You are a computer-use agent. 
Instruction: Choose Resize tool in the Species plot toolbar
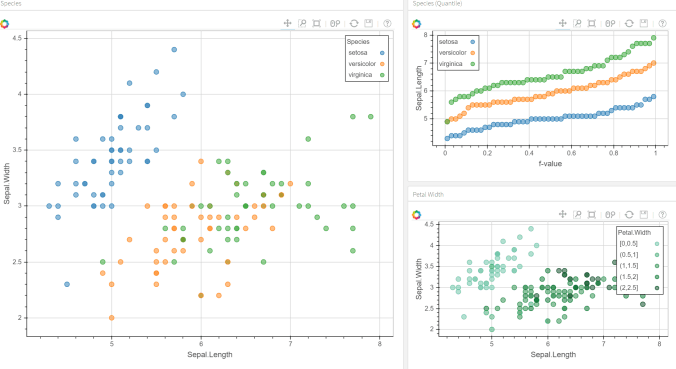tap(316, 23)
